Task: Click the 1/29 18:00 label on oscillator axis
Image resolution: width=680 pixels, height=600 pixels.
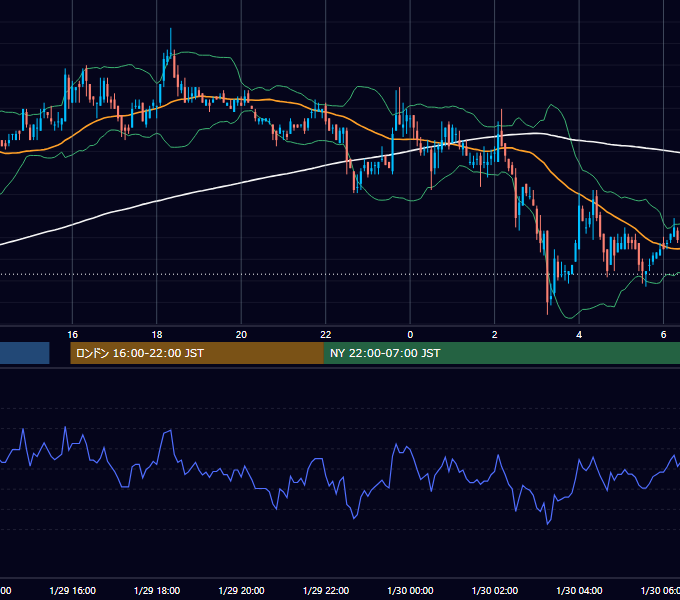Action: click(157, 591)
